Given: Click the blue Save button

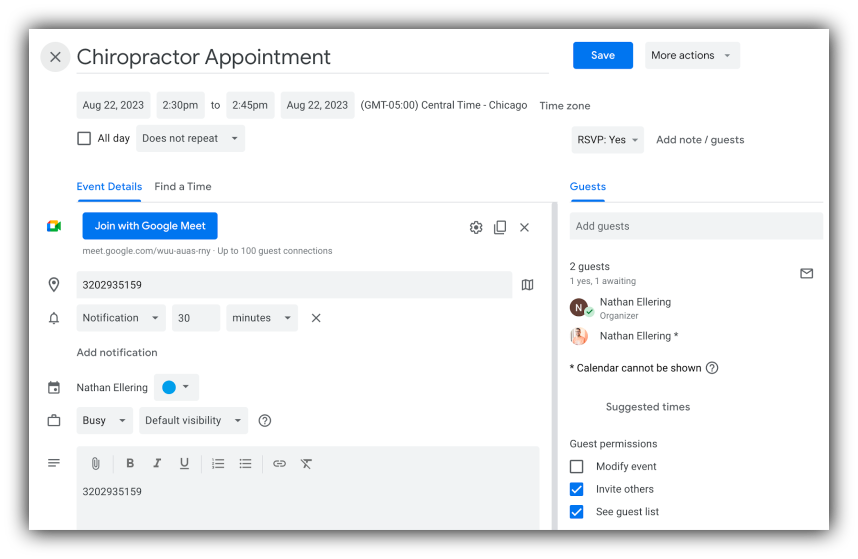Looking at the screenshot, I should click(x=602, y=56).
